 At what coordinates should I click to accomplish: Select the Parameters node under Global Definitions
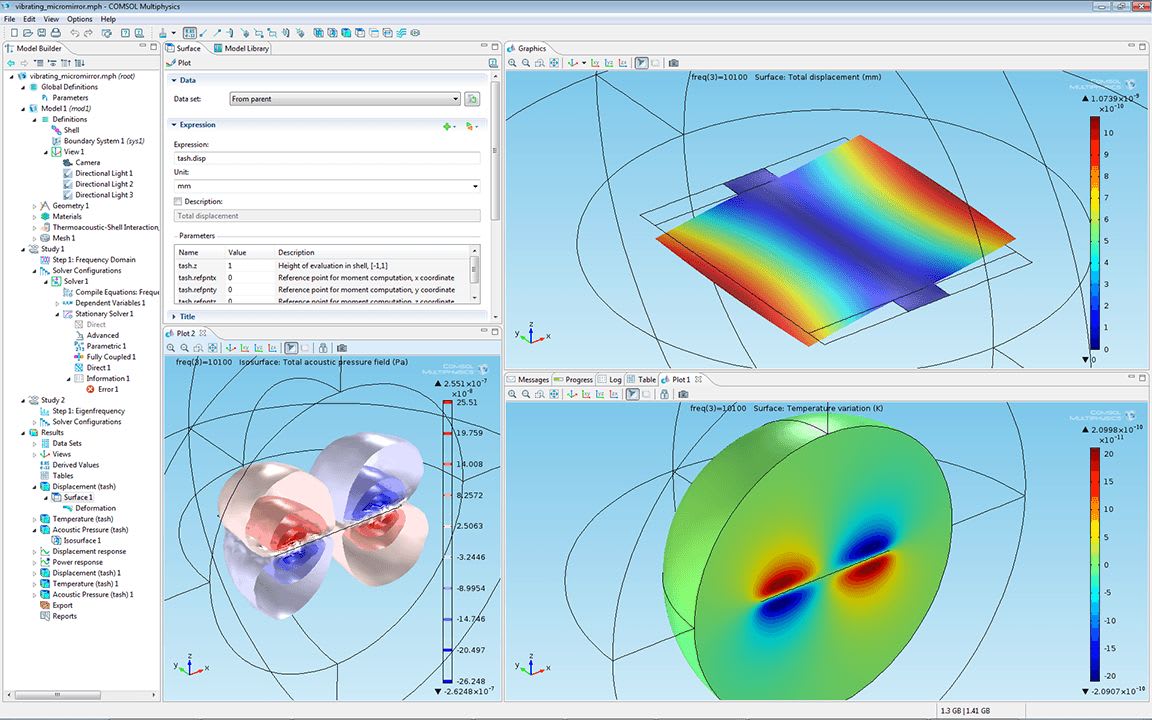point(64,98)
